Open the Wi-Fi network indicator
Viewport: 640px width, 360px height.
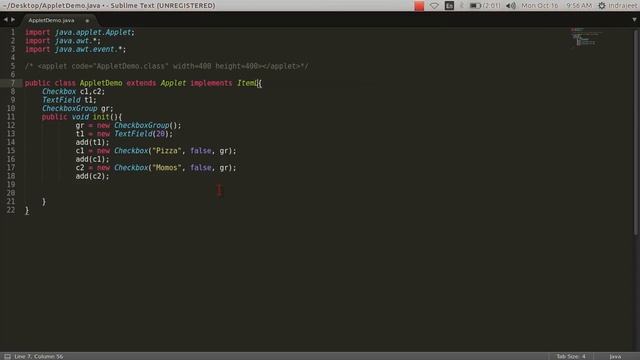coord(434,6)
